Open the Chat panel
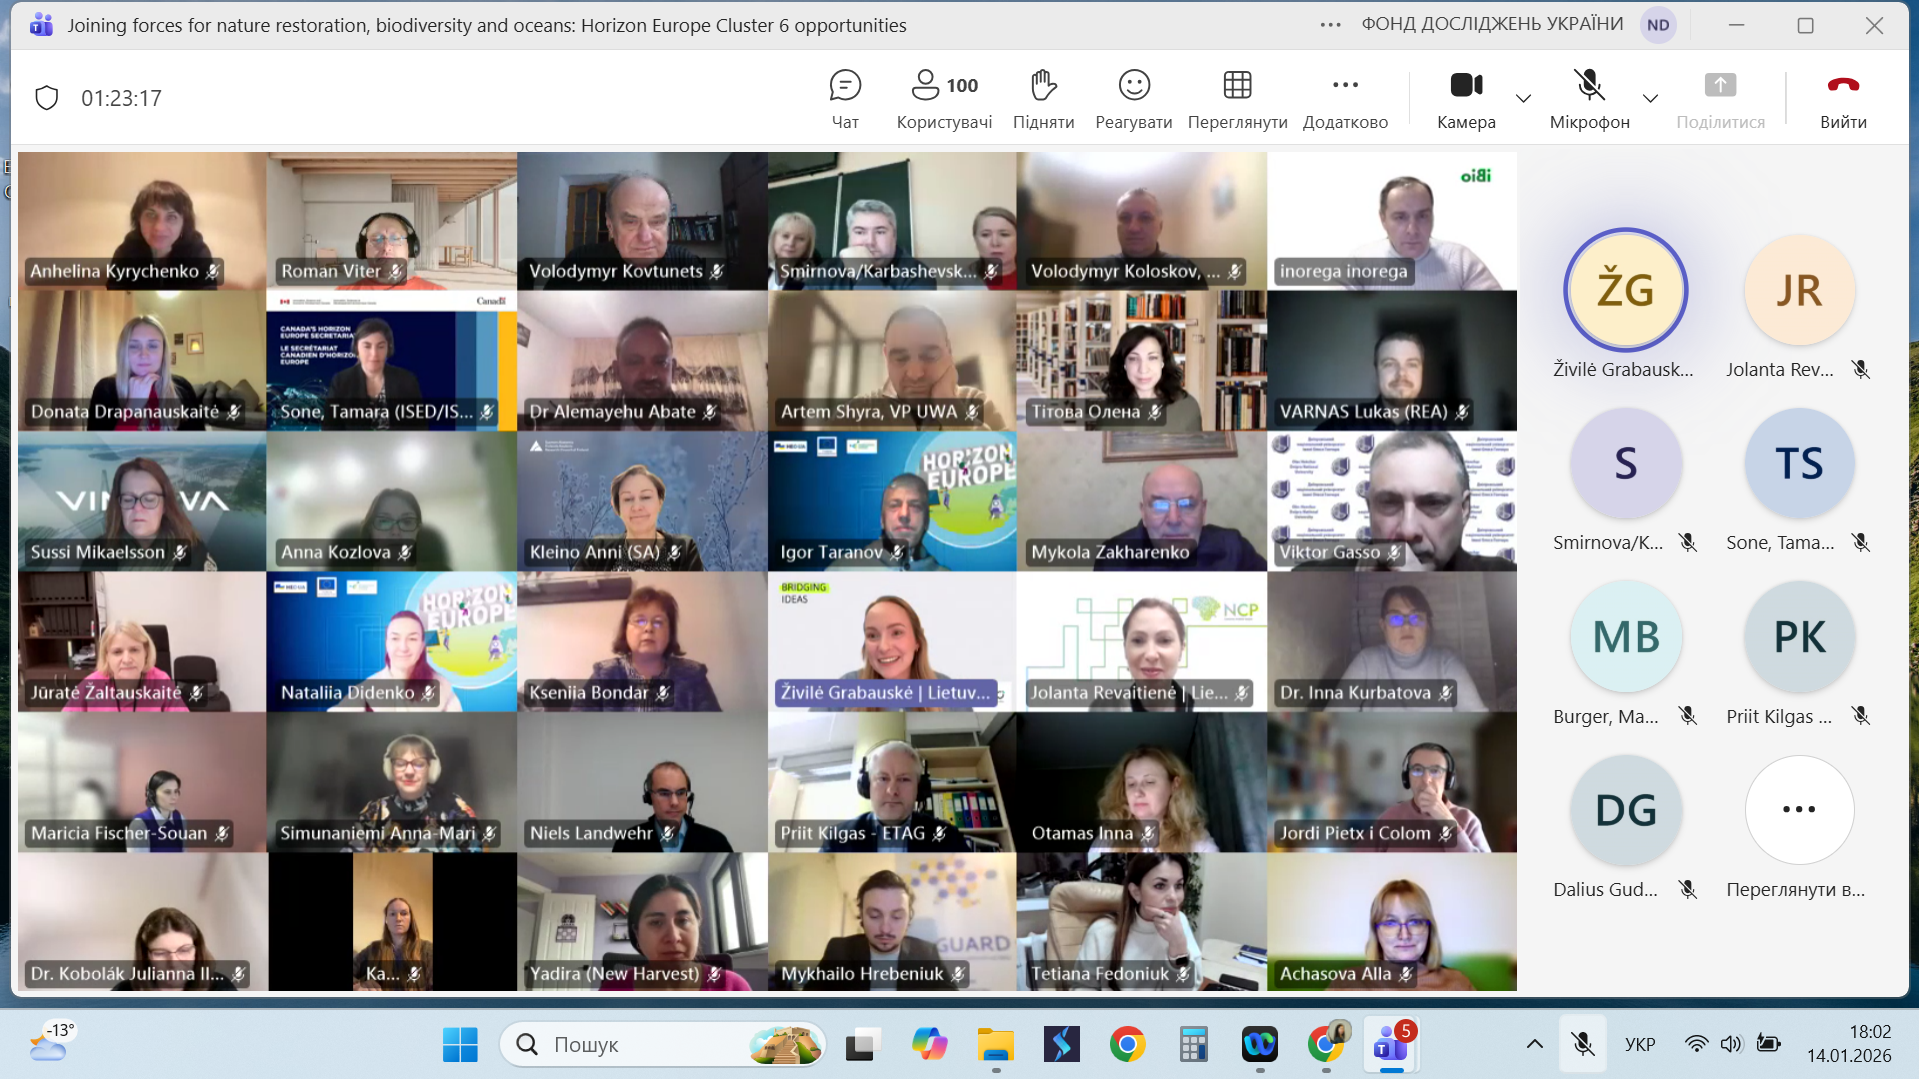1919x1079 pixels. [x=845, y=98]
